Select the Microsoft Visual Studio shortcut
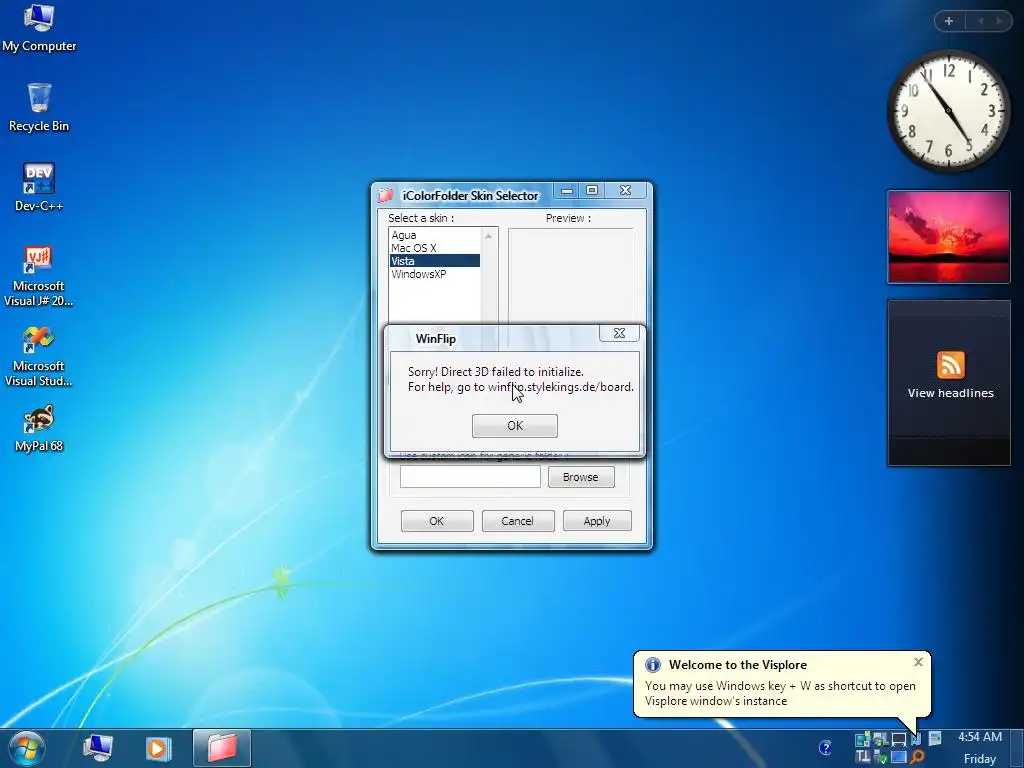The image size is (1024, 768). pyautogui.click(x=39, y=357)
